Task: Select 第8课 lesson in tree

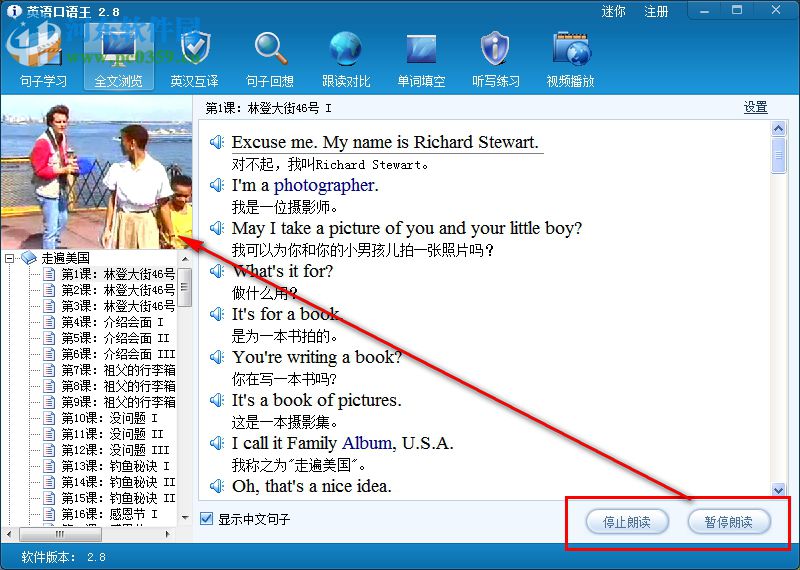Action: (118, 386)
